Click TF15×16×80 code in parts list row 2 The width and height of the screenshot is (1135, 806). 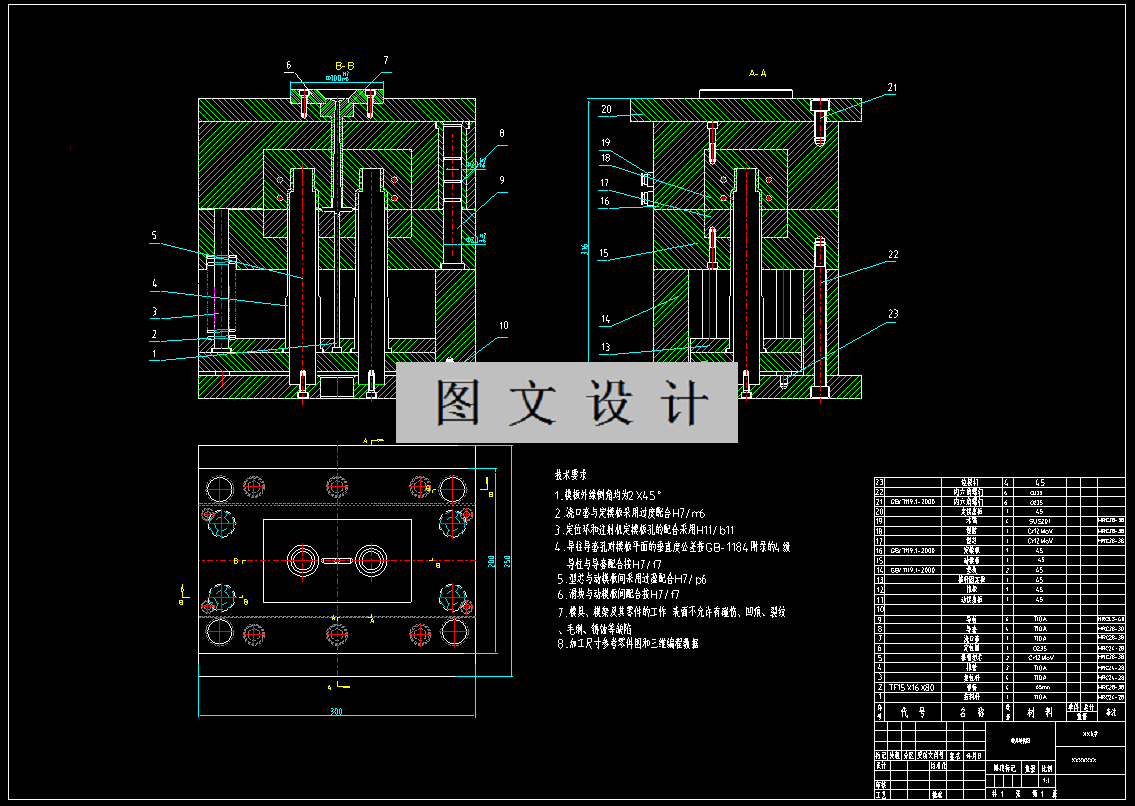(x=911, y=687)
